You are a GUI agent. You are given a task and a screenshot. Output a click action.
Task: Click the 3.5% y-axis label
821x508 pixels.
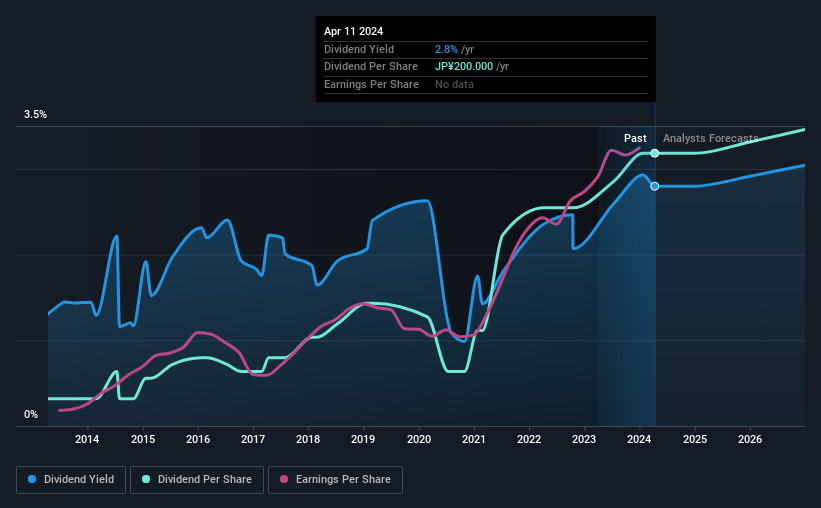click(36, 115)
